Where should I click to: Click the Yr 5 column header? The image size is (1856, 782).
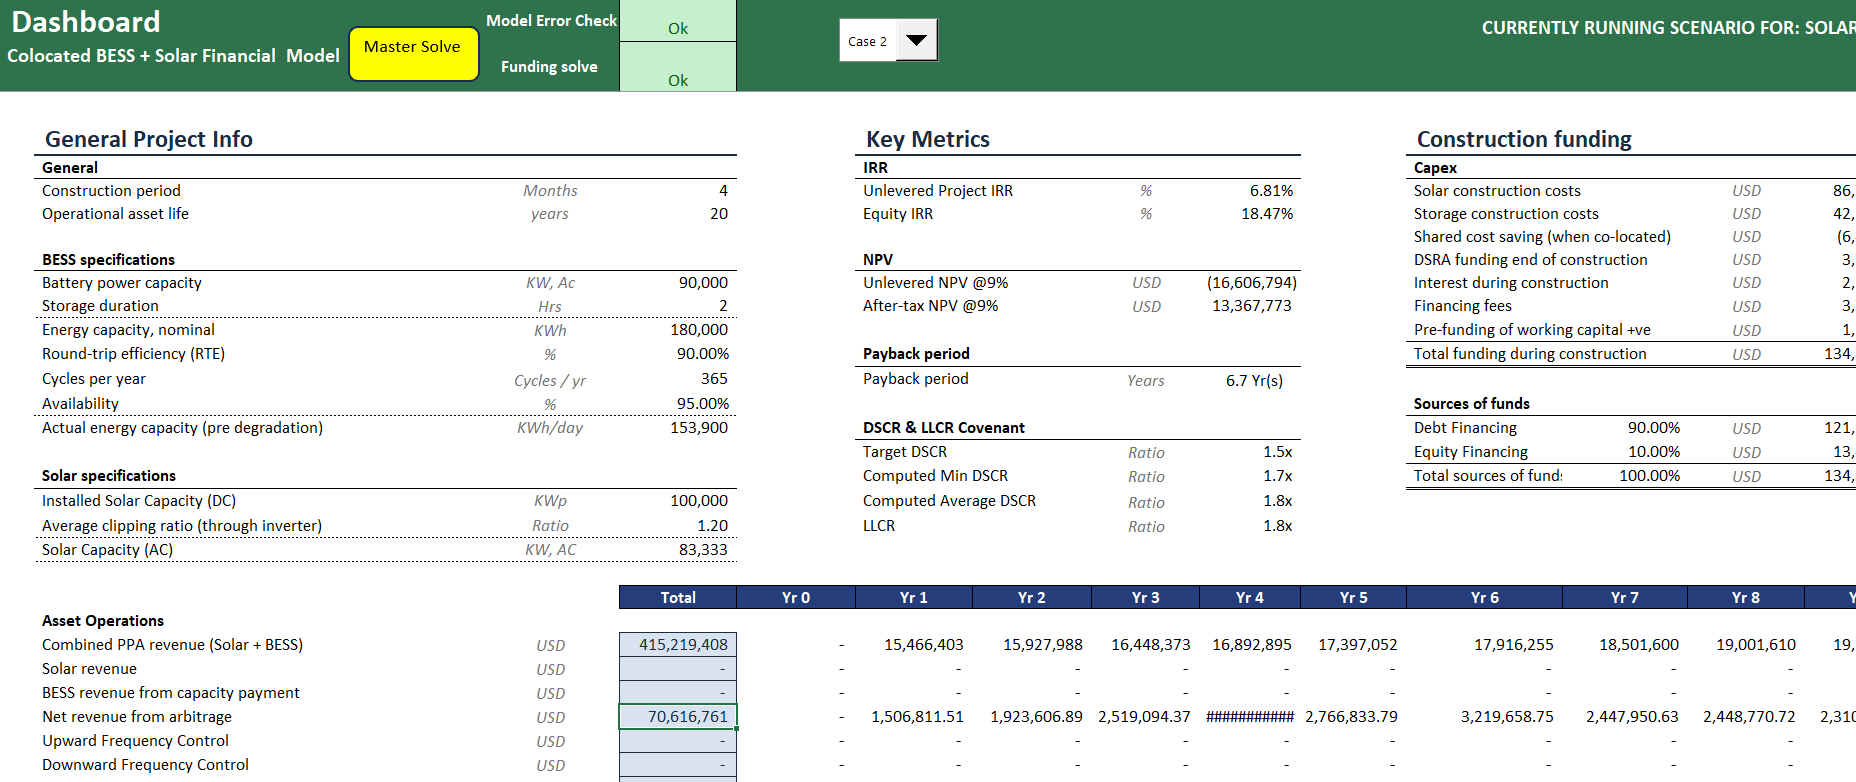tap(1353, 597)
